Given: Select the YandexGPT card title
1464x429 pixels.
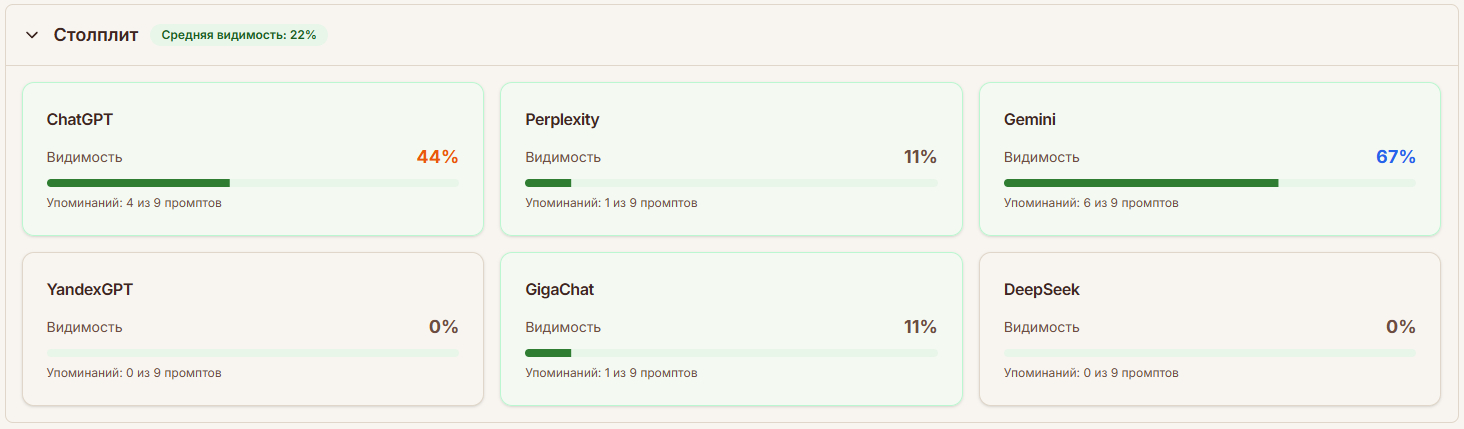Looking at the screenshot, I should [x=90, y=290].
